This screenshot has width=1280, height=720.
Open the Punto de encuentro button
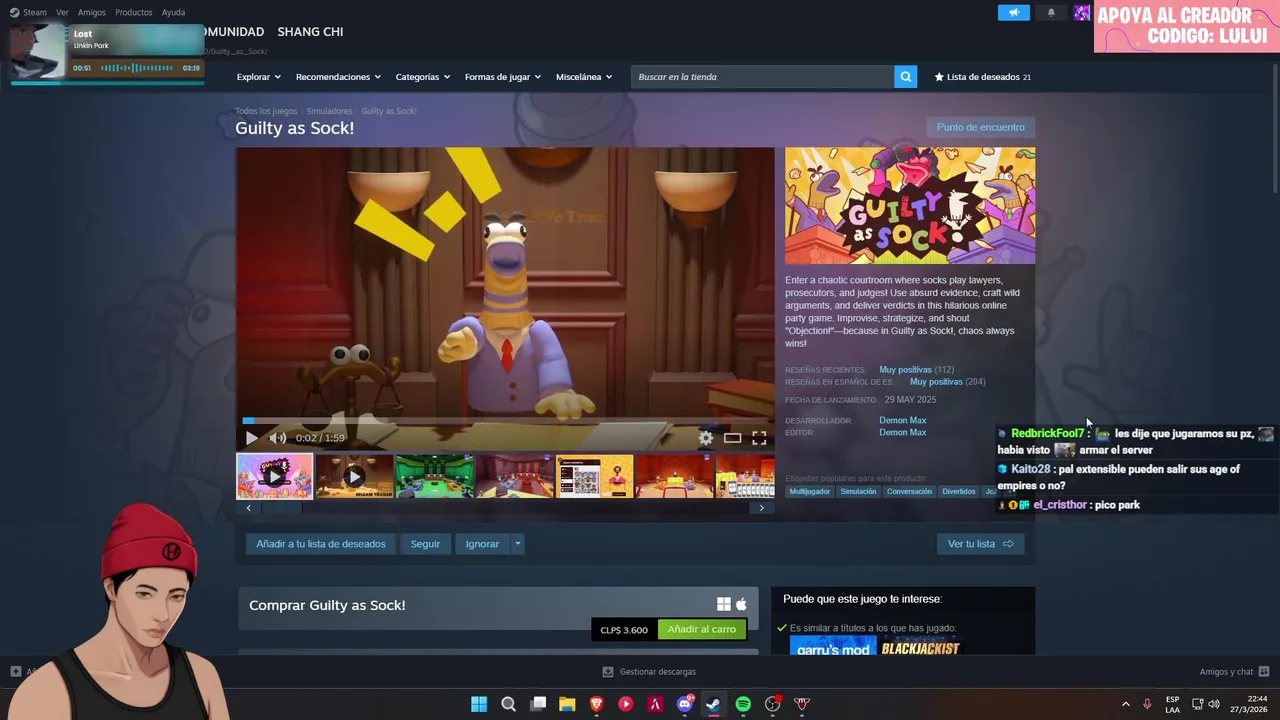(x=980, y=127)
